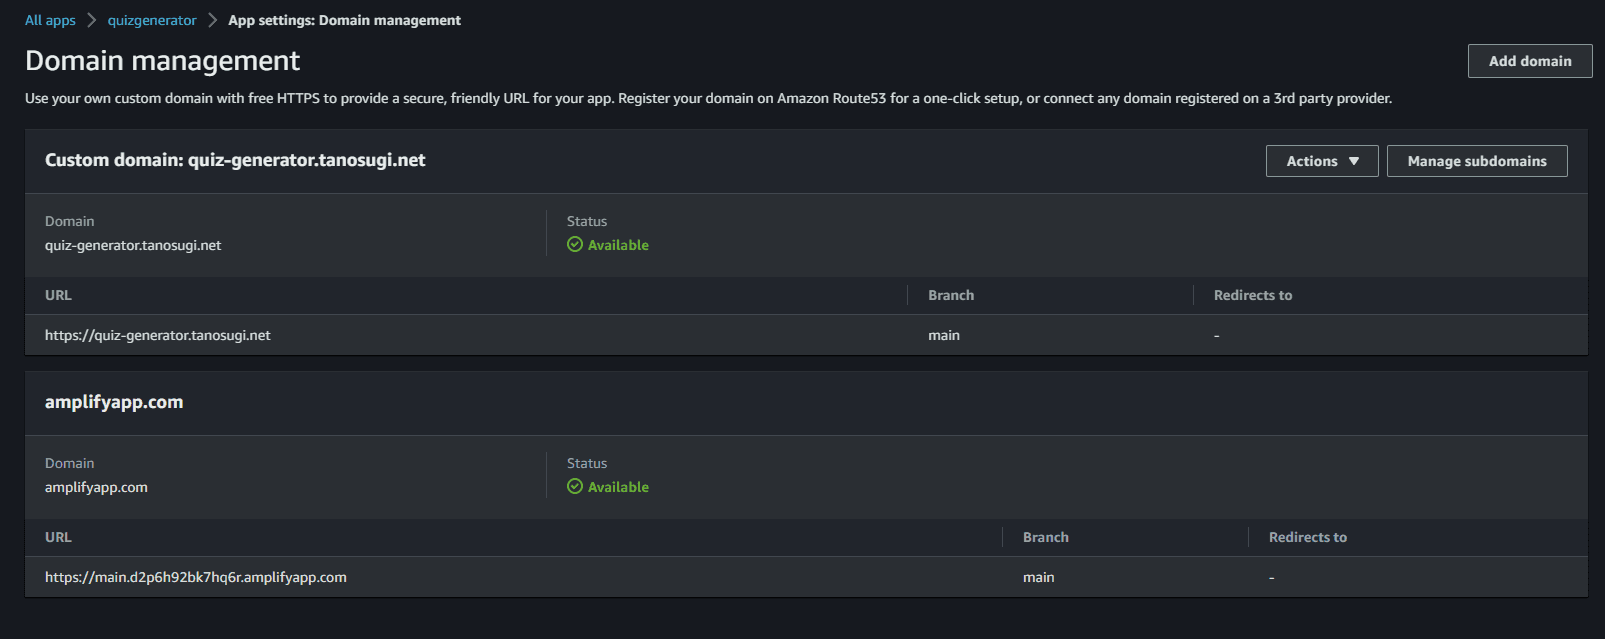Click the chevron after All apps
This screenshot has height=639, width=1605.
(x=92, y=20)
